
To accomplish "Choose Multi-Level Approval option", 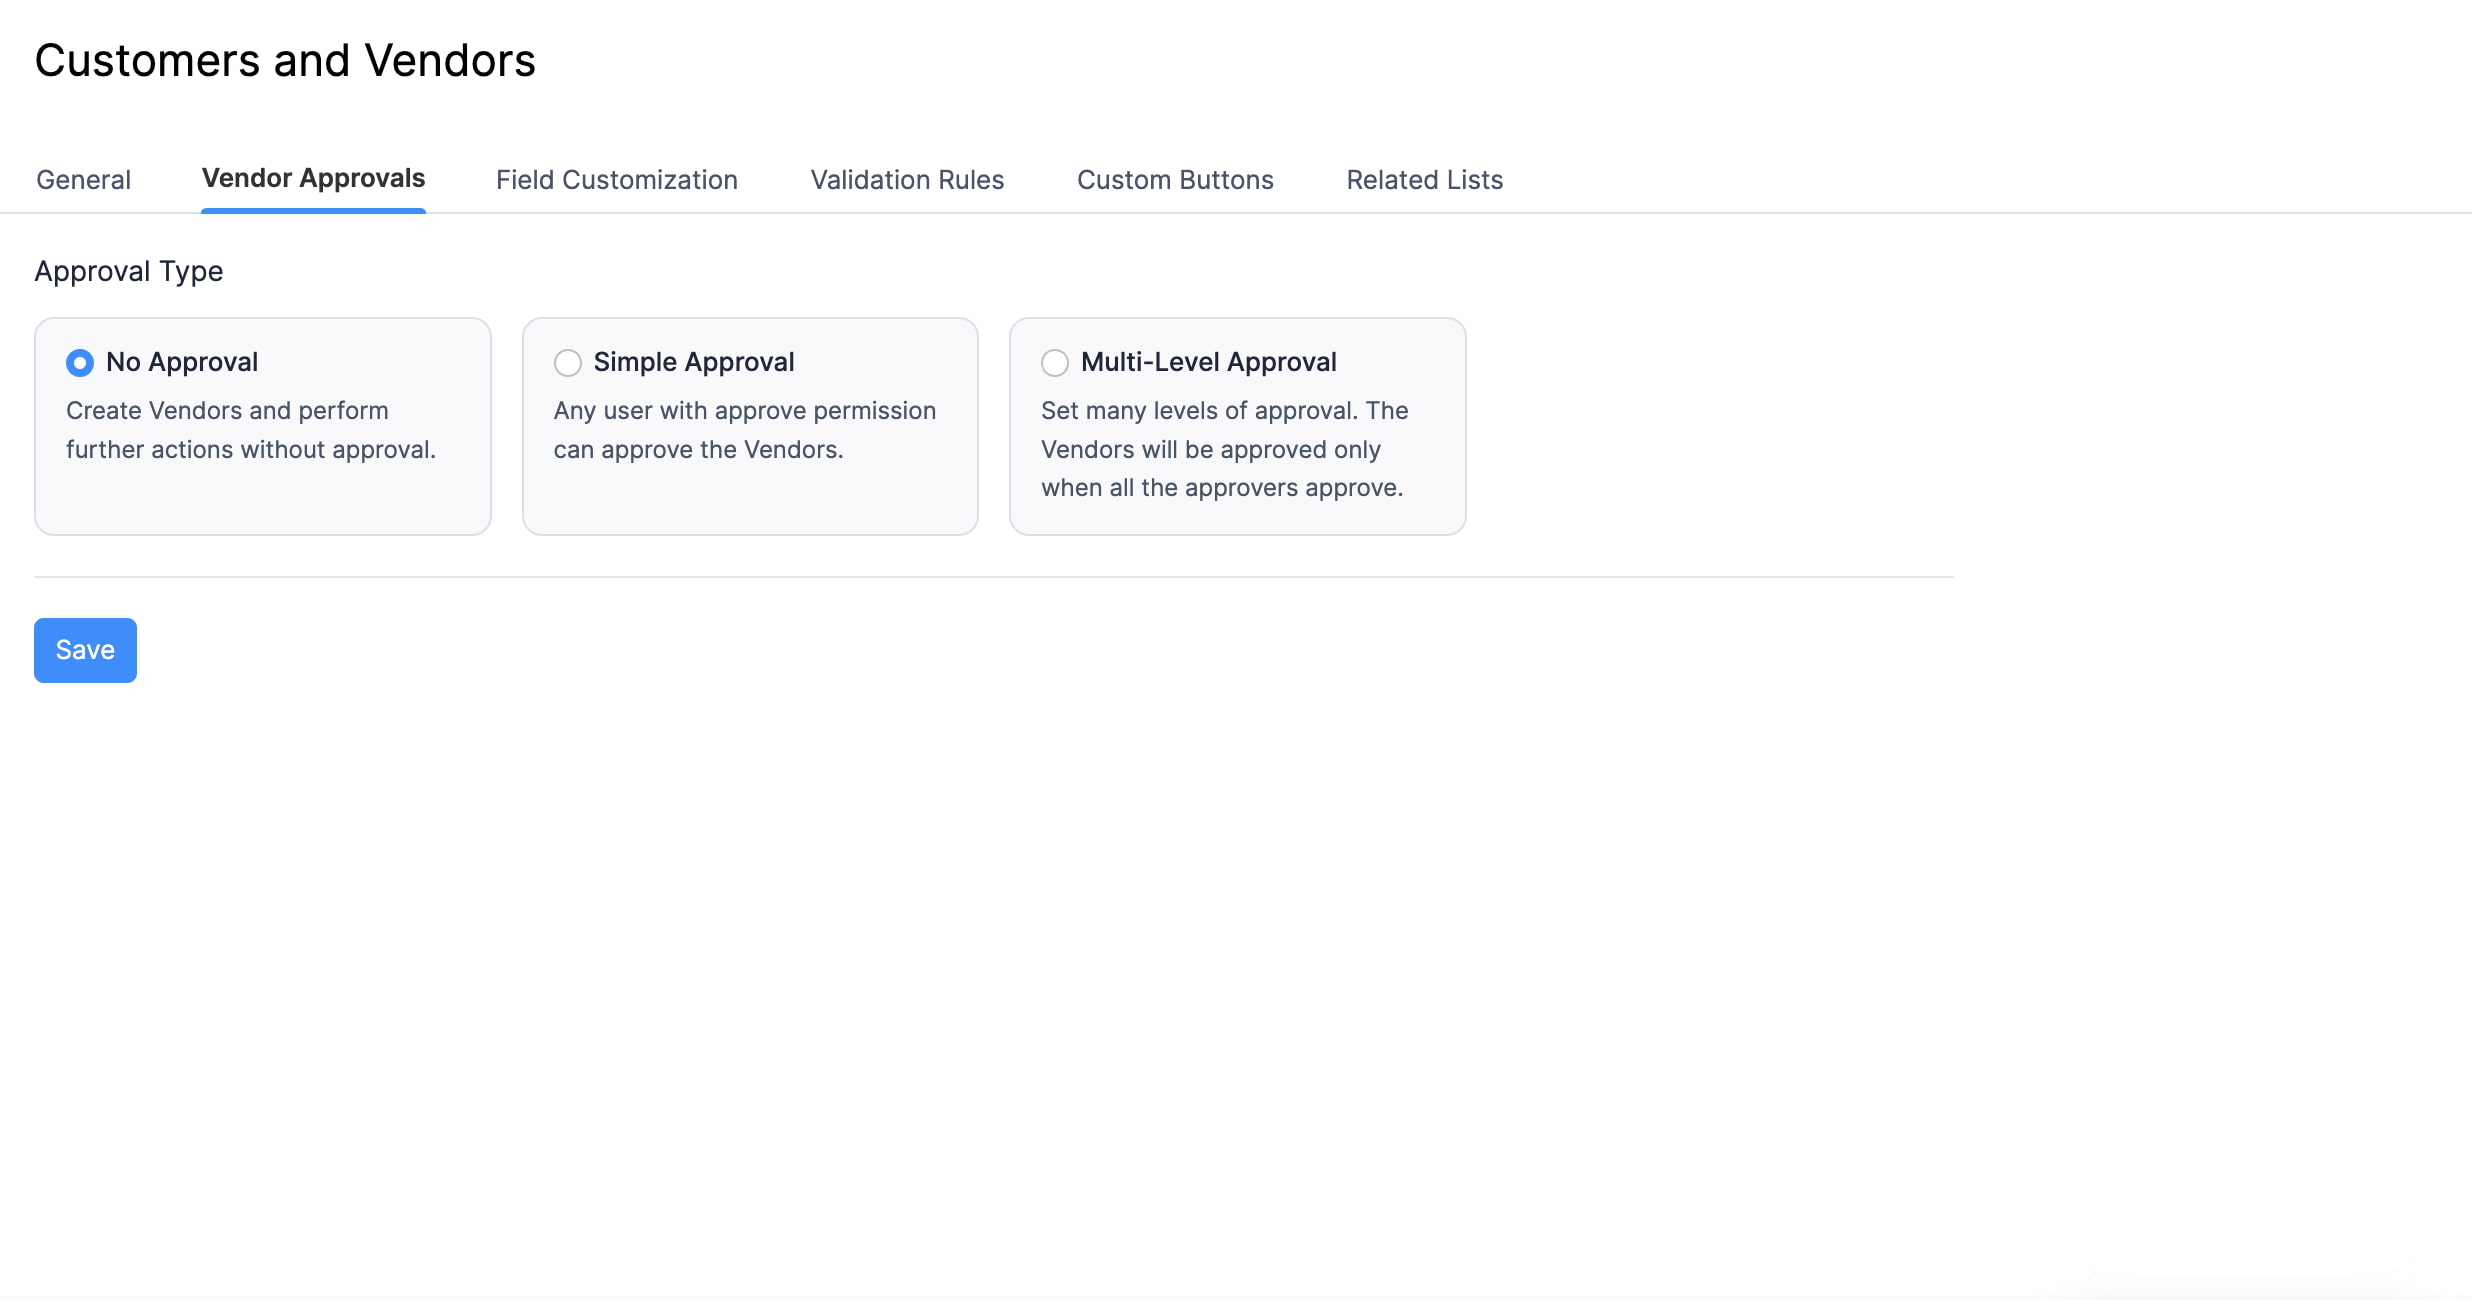I will tap(1054, 363).
